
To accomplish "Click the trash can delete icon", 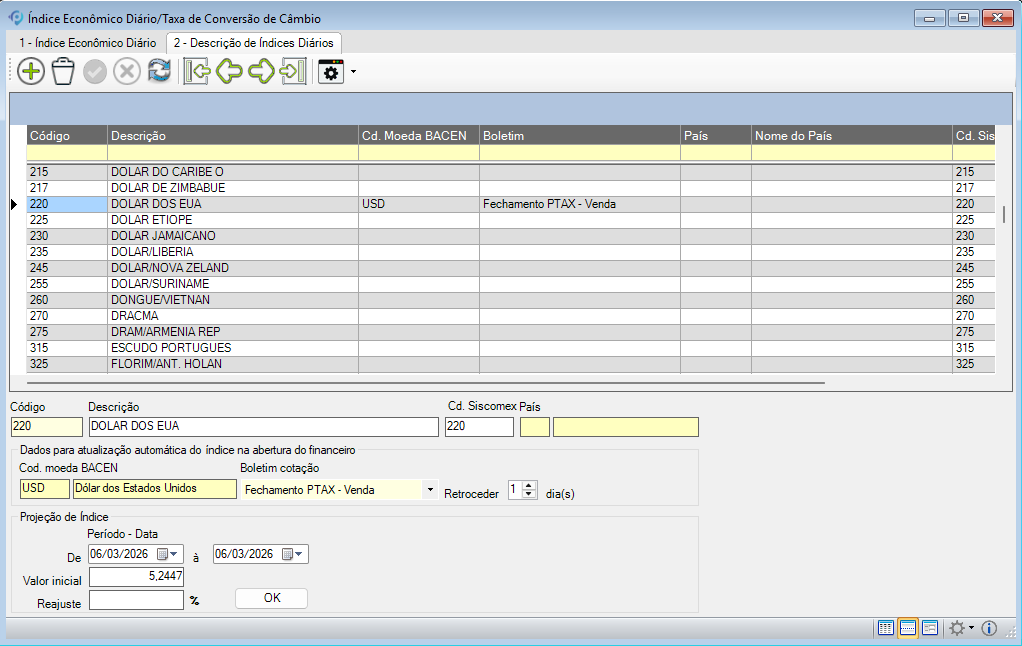I will [63, 72].
